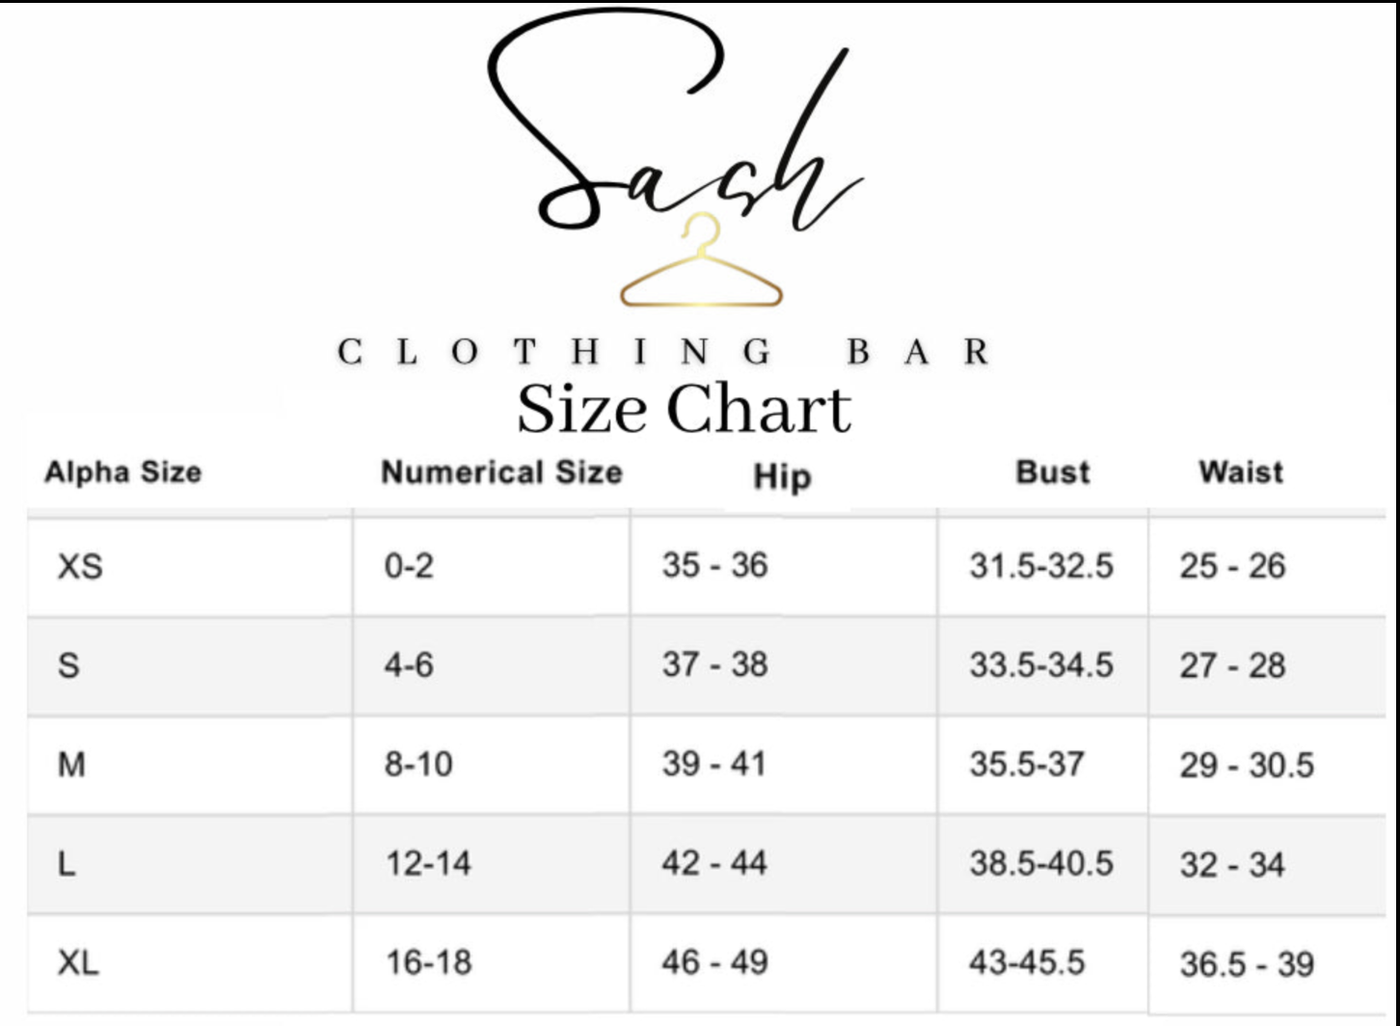1400x1026 pixels.
Task: Click numerical size 0-2 cell
Action: pyautogui.click(x=409, y=567)
